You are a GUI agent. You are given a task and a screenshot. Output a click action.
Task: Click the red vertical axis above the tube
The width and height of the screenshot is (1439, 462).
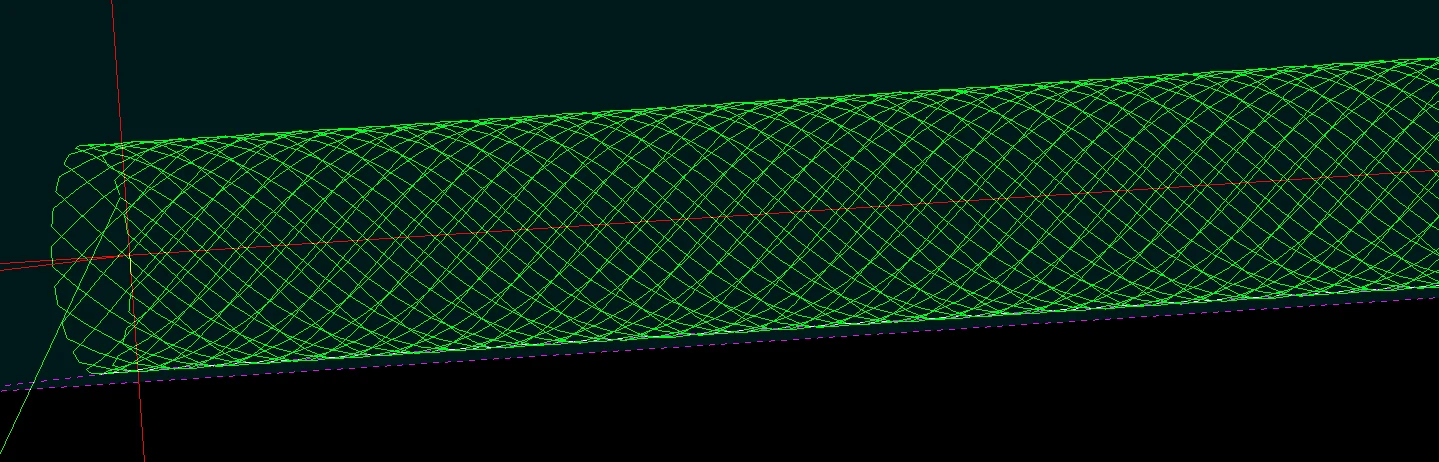[115, 70]
